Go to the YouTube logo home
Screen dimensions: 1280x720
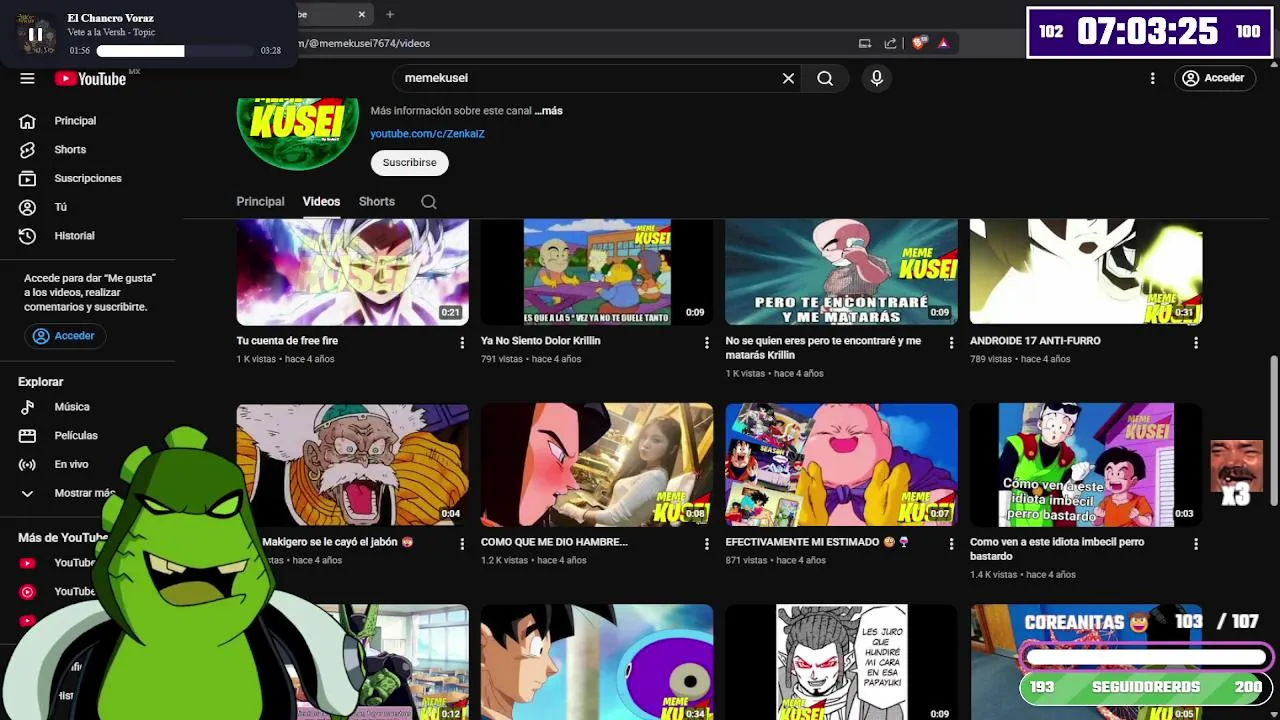point(90,78)
